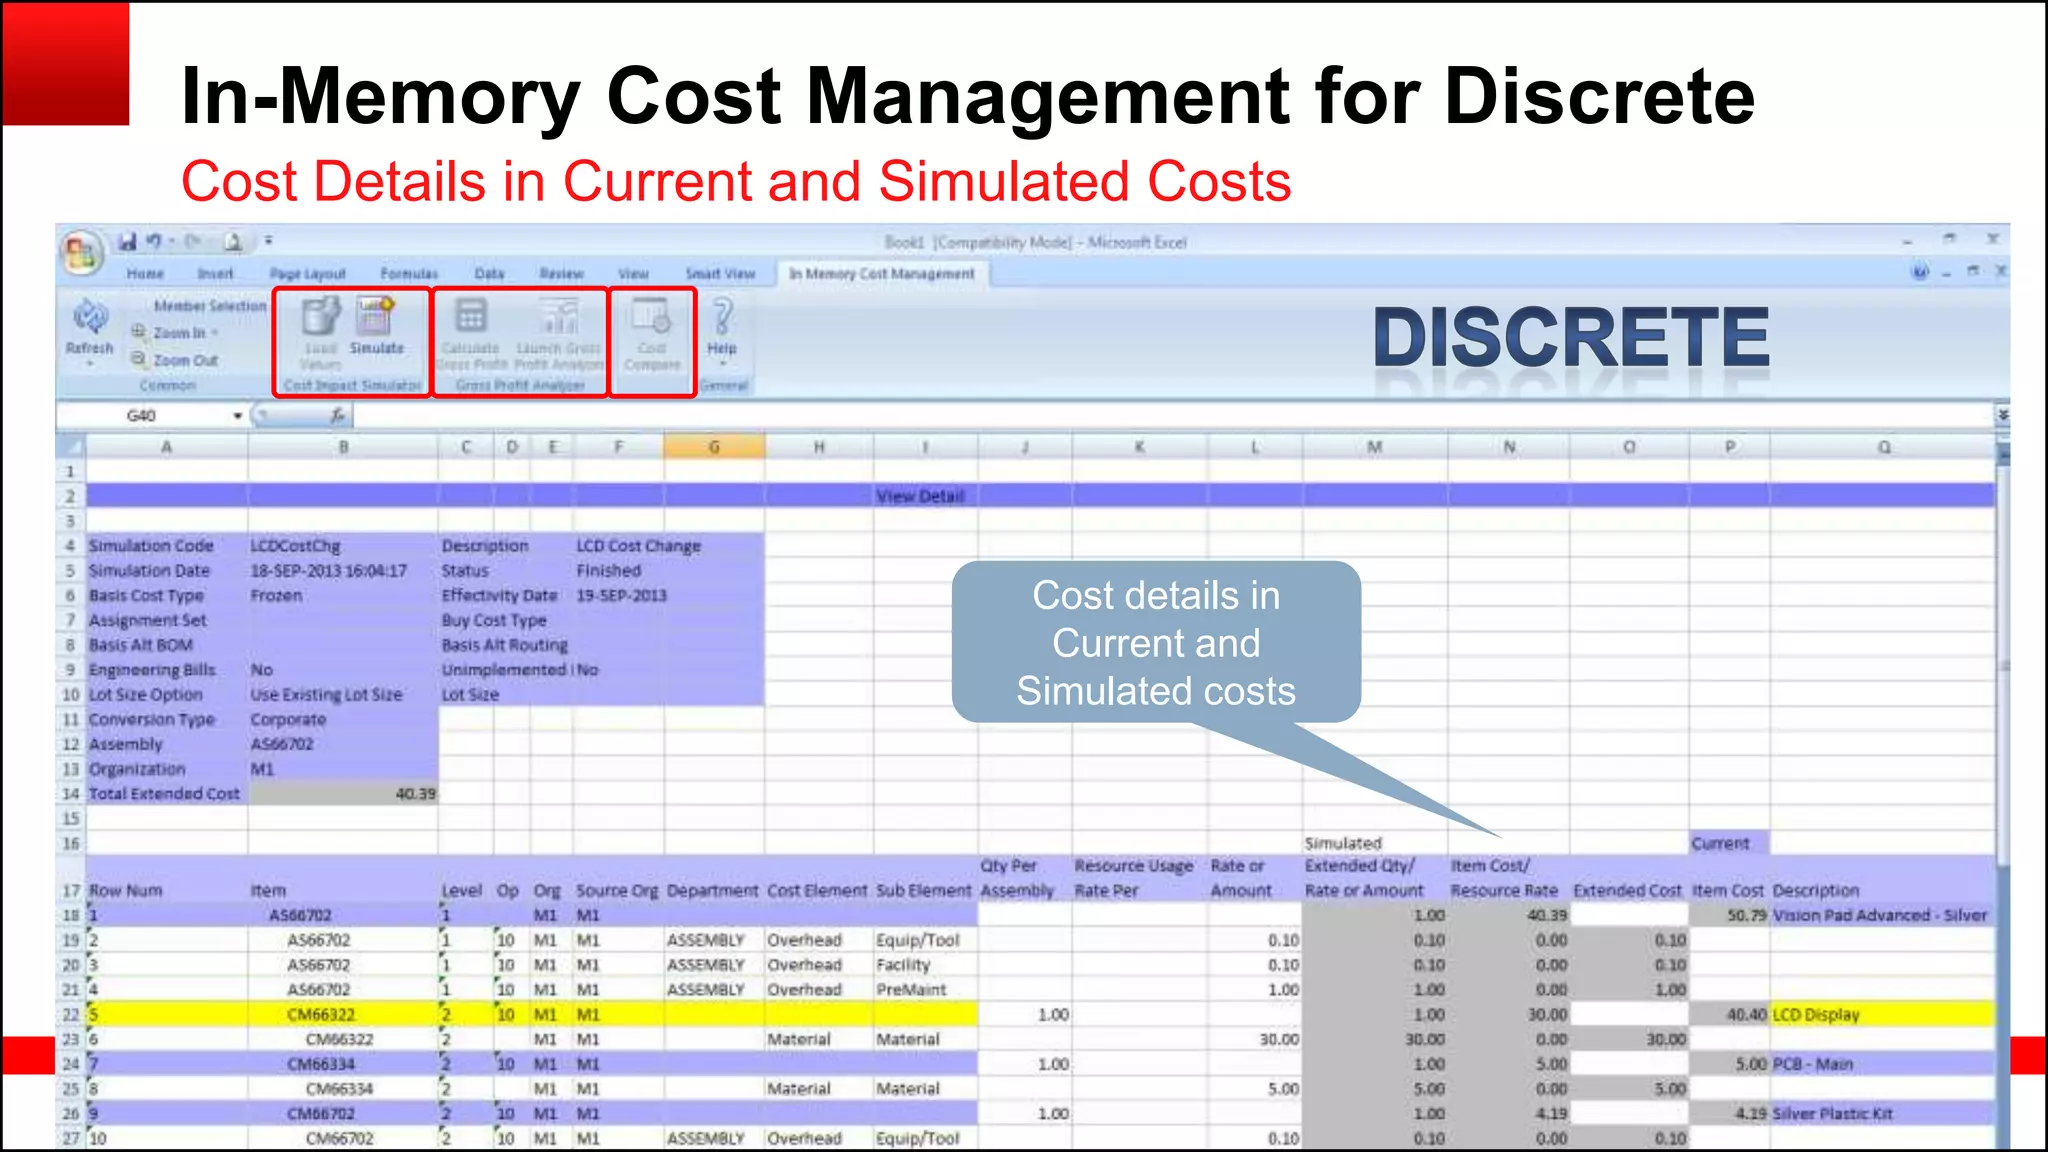The width and height of the screenshot is (2048, 1152).
Task: Select the In Memory Cost Management tab
Action: 881,273
